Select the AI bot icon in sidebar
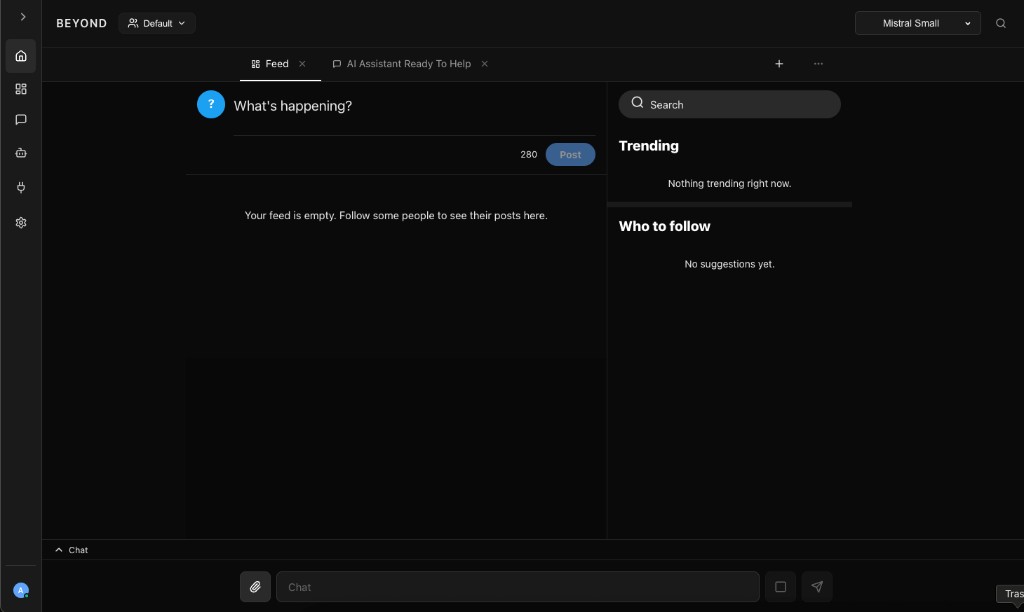Screen dimensions: 1024x612 [20, 153]
